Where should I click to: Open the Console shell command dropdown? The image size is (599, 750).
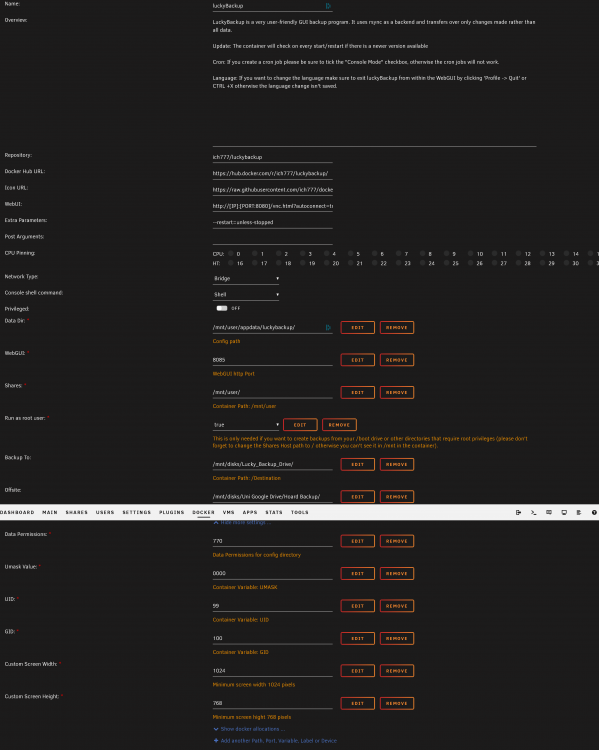coord(246,295)
